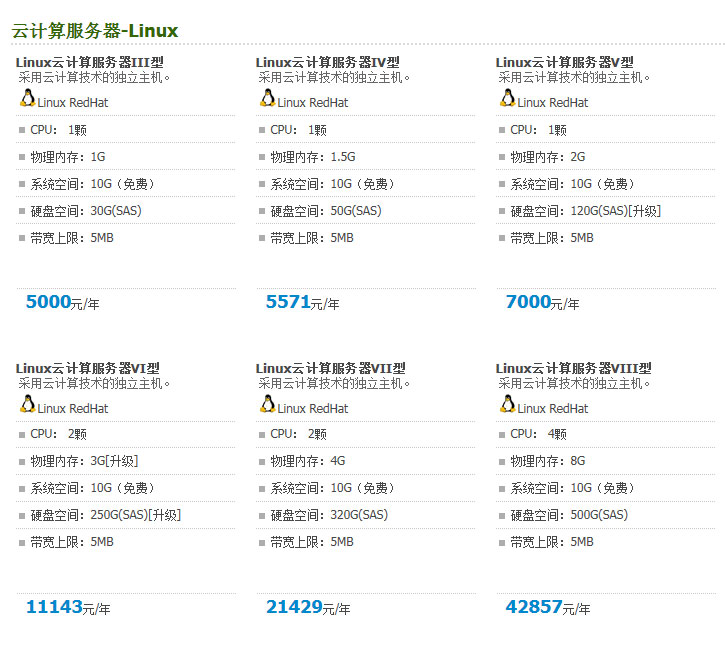Open the Linux云计算服务器III型 title link

(89, 62)
